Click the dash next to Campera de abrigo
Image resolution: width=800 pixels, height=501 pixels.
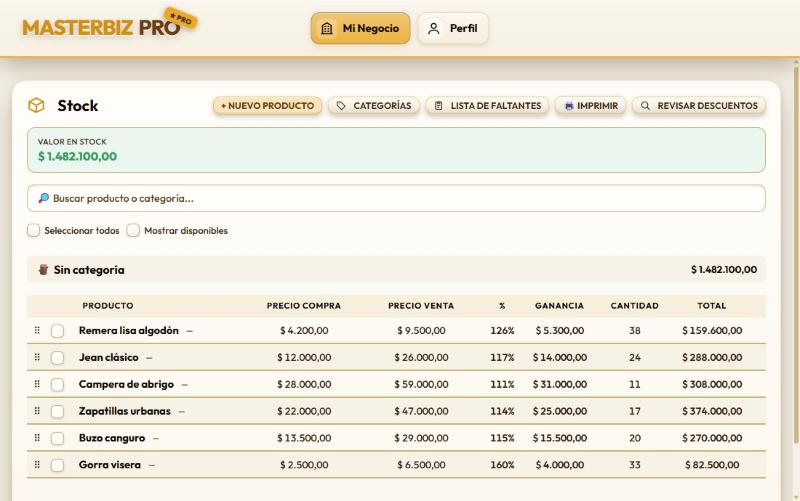[184, 385]
